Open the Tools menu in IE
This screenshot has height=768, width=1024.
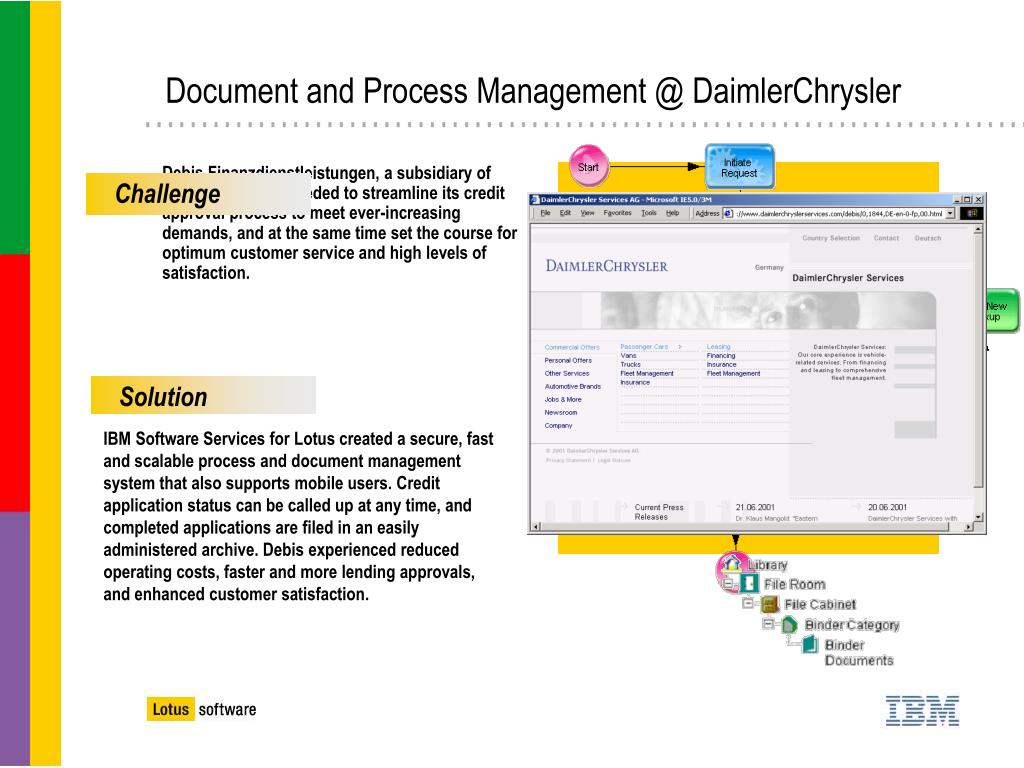(x=648, y=213)
